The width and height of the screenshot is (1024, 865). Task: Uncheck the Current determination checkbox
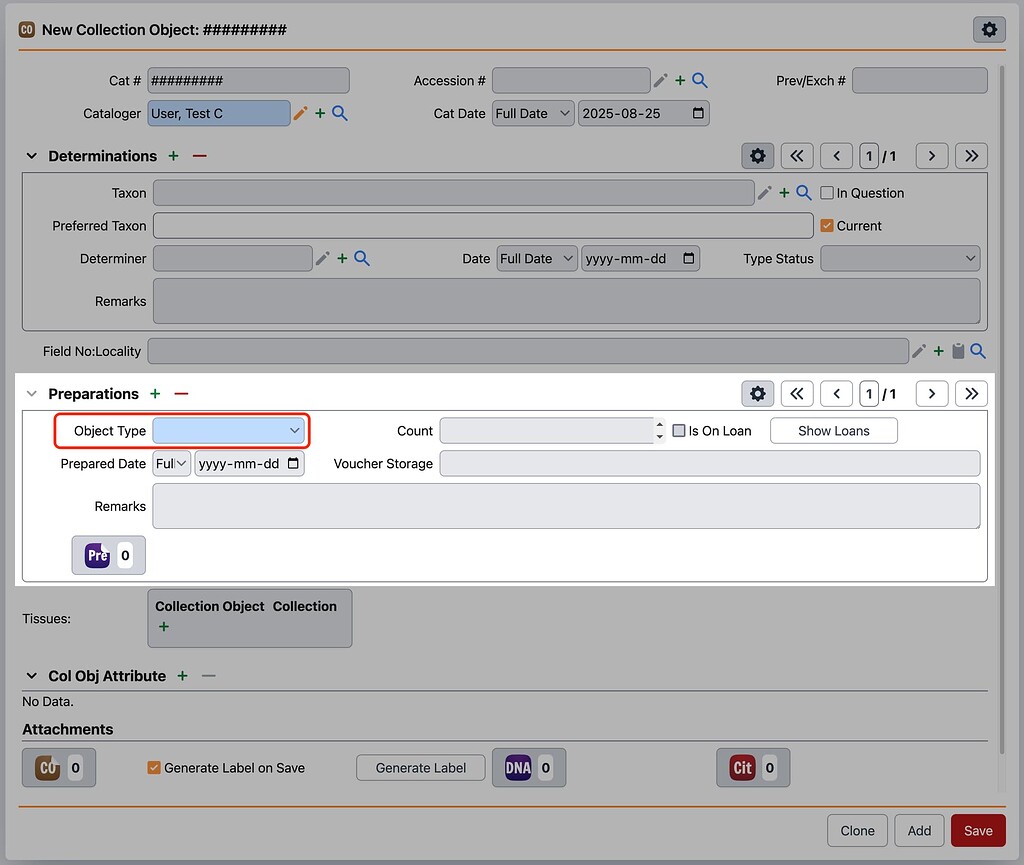[x=828, y=225]
